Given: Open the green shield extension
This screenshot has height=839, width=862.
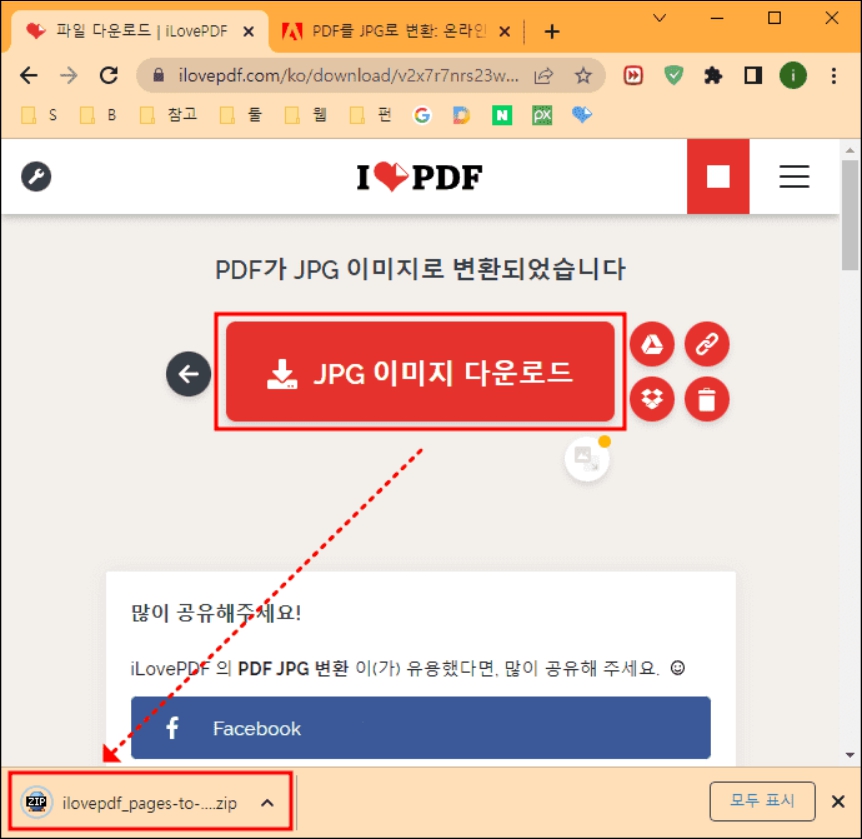Looking at the screenshot, I should click(673, 75).
